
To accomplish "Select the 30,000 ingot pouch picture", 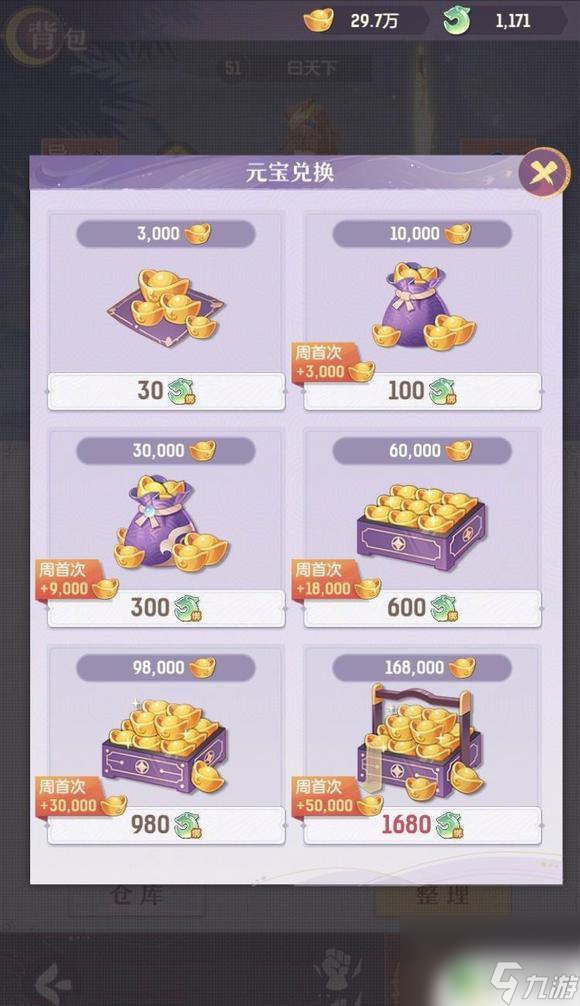I will 169,522.
